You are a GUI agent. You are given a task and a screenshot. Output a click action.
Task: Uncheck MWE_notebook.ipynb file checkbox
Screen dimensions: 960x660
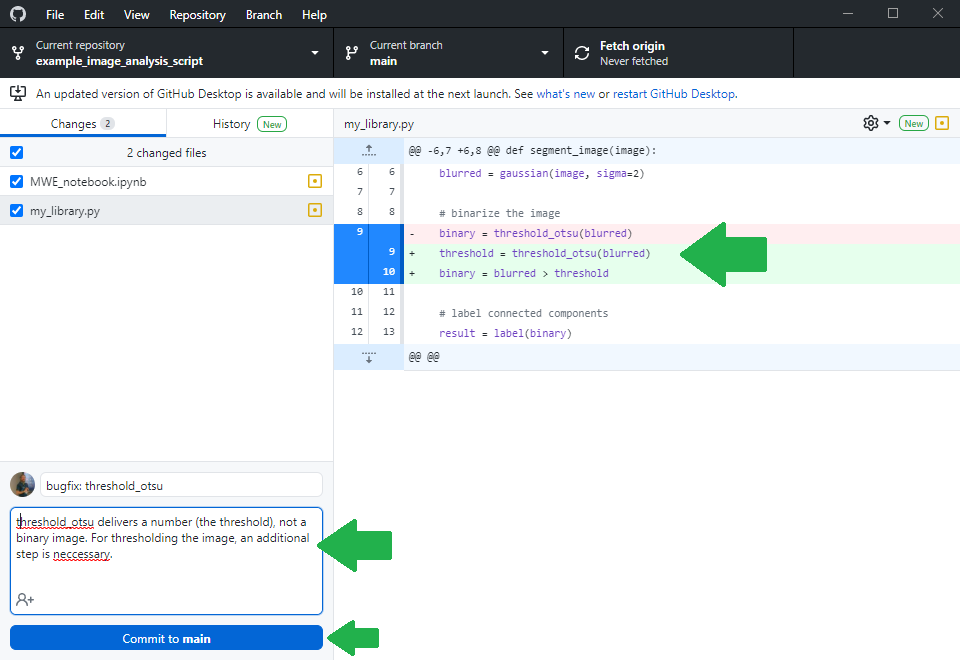[x=16, y=182]
